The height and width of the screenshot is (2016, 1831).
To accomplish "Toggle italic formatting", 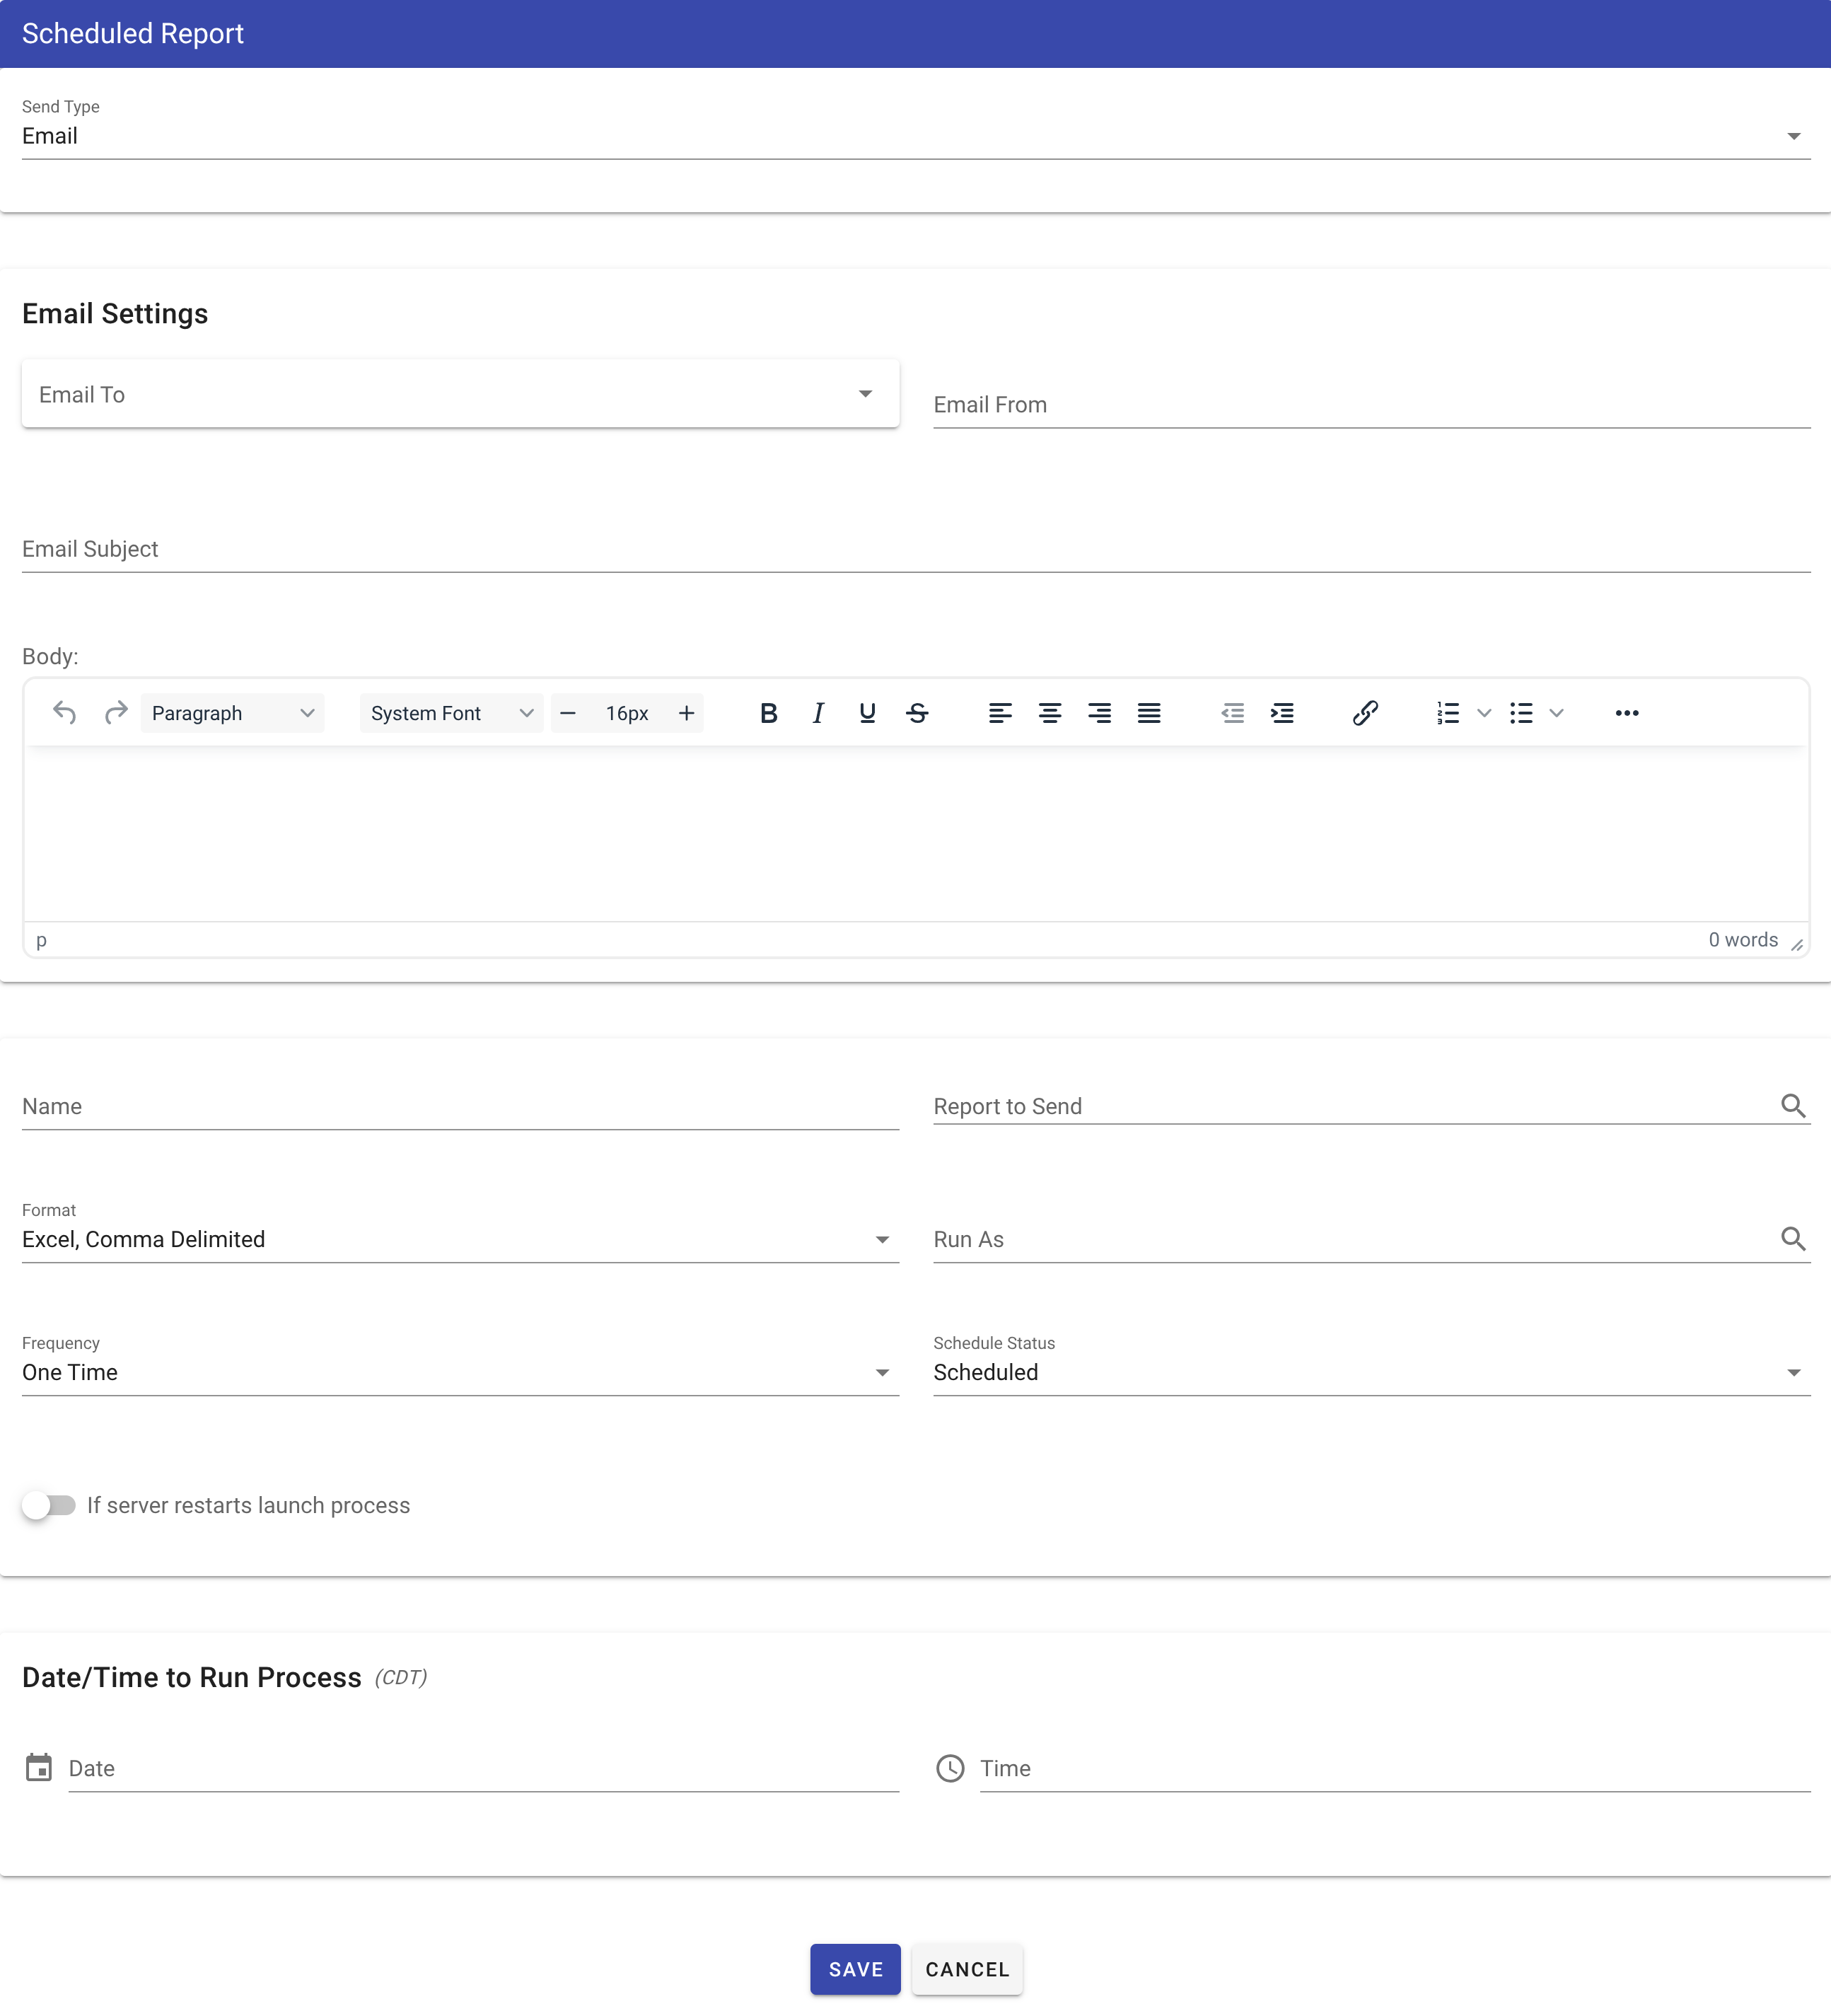I will click(818, 713).
